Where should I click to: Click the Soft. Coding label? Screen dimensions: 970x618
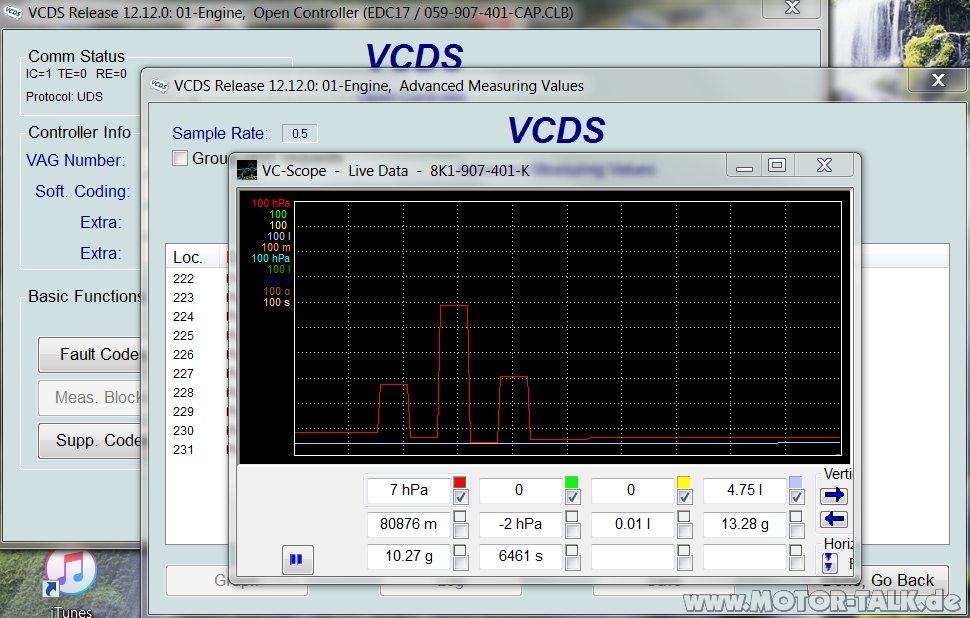[83, 191]
